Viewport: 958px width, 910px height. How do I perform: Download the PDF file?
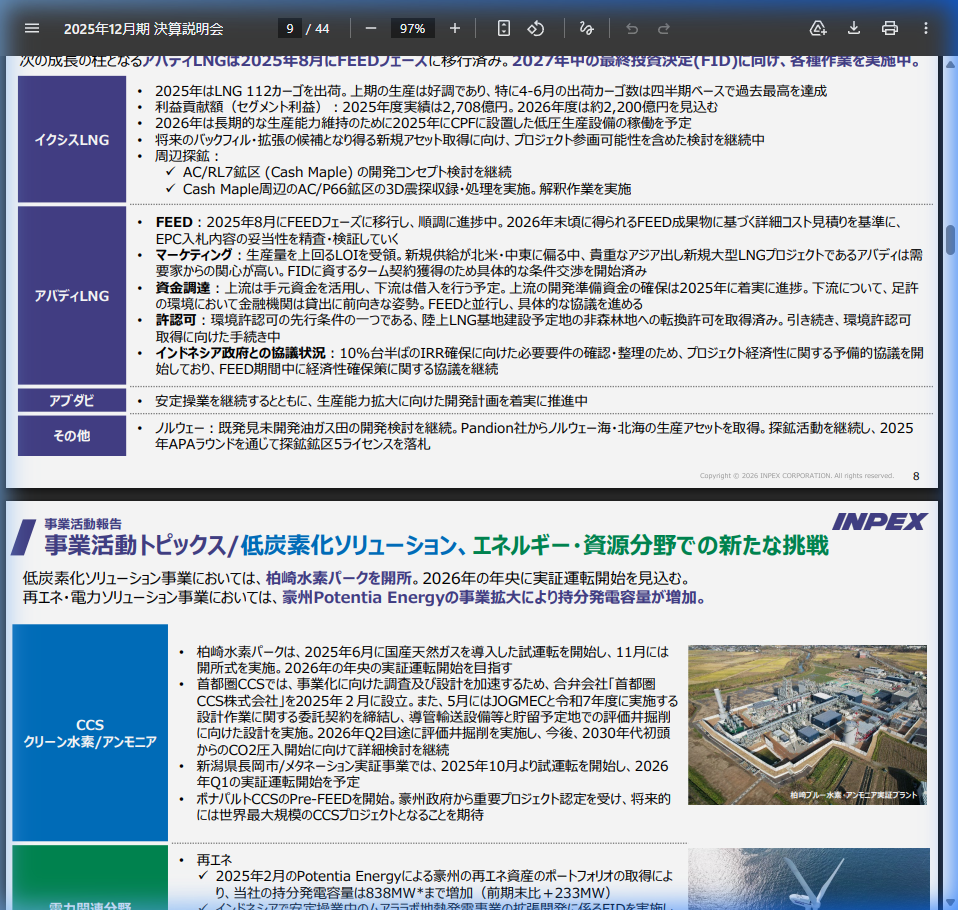click(854, 28)
